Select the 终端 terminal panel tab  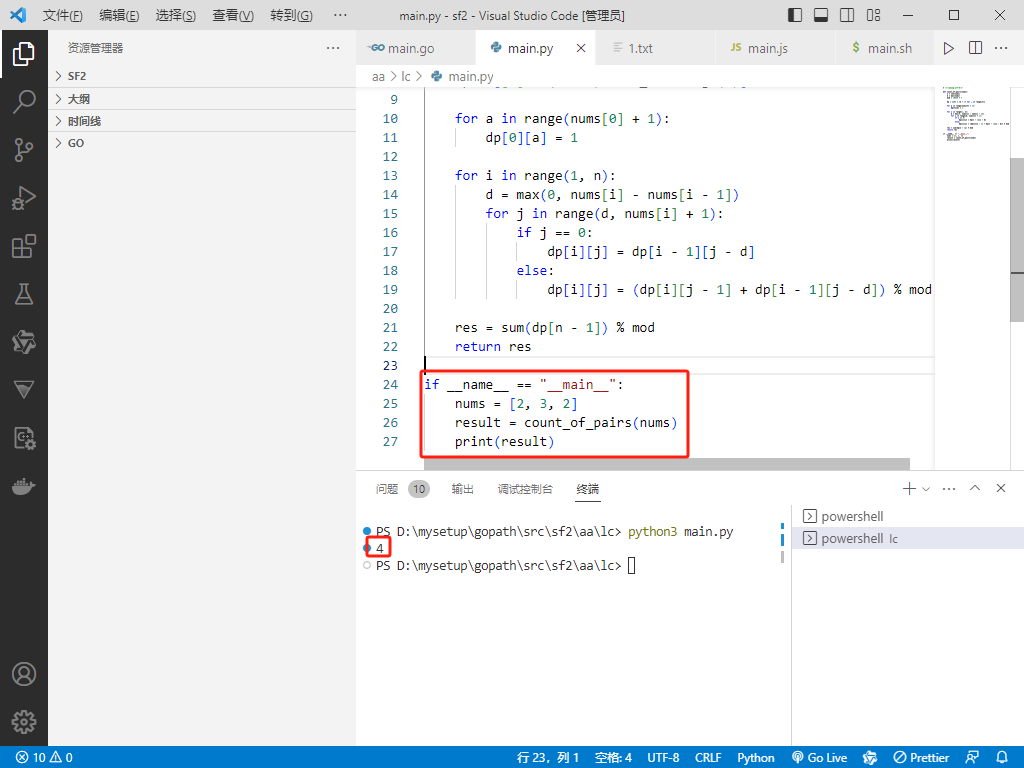pyautogui.click(x=588, y=489)
